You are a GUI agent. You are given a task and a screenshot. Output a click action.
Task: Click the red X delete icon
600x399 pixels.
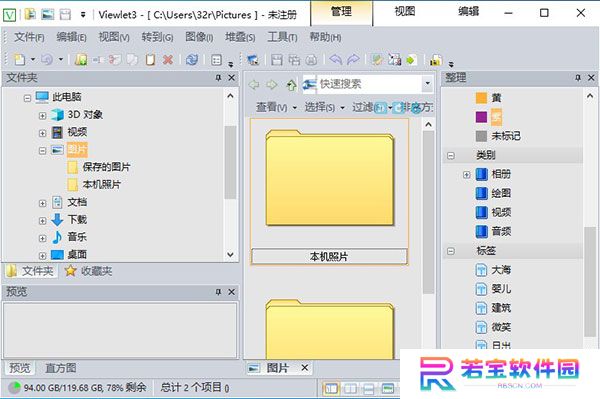point(168,59)
